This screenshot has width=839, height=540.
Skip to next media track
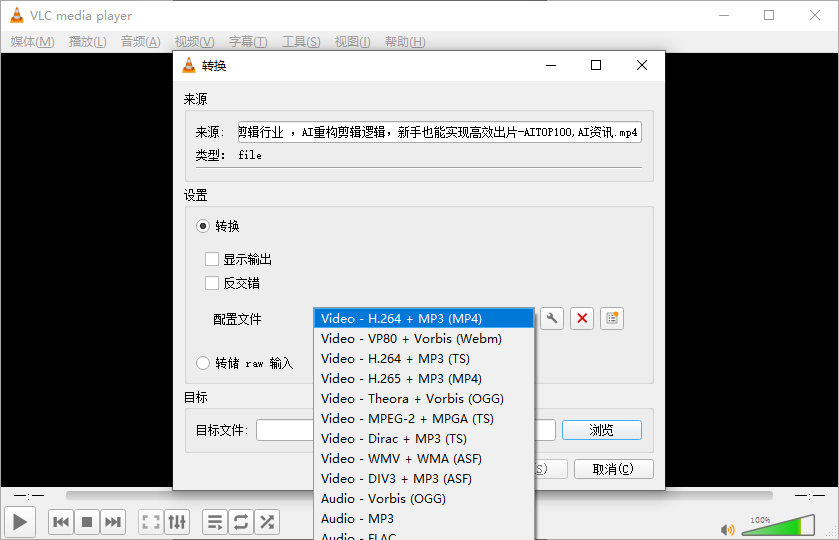coord(112,522)
